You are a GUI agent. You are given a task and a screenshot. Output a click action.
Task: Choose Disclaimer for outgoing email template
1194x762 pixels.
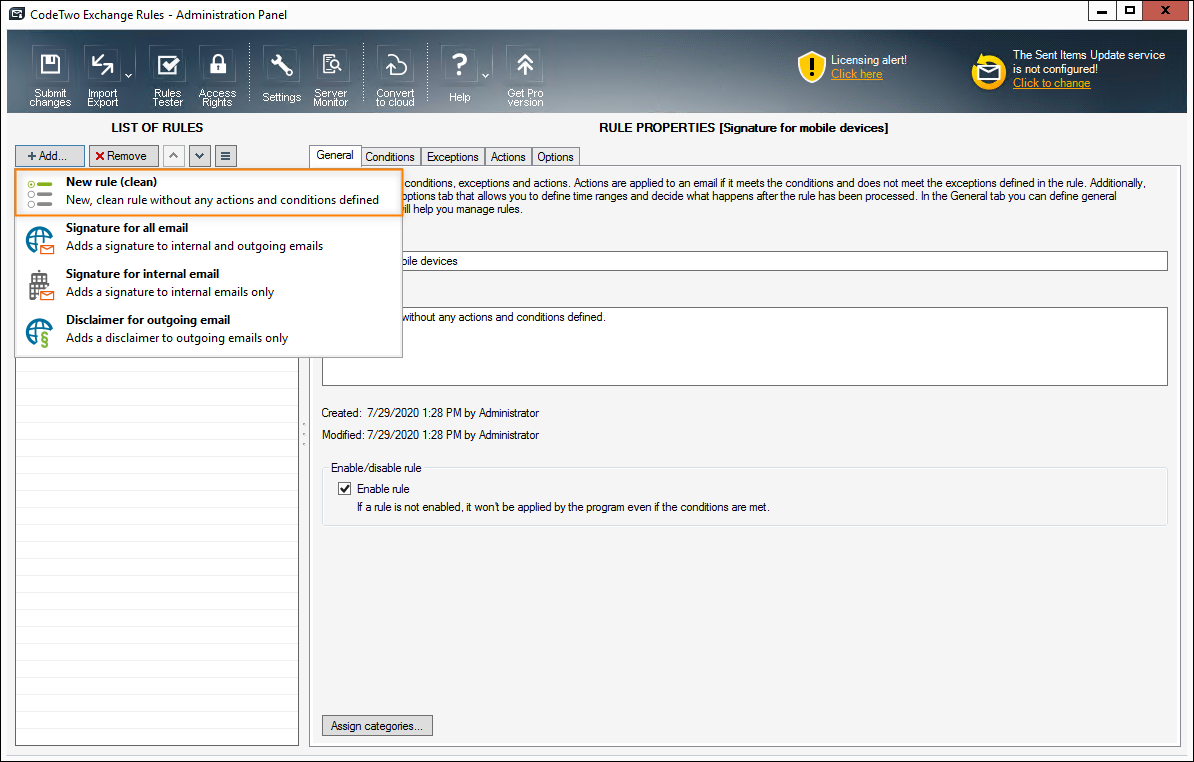tap(209, 330)
